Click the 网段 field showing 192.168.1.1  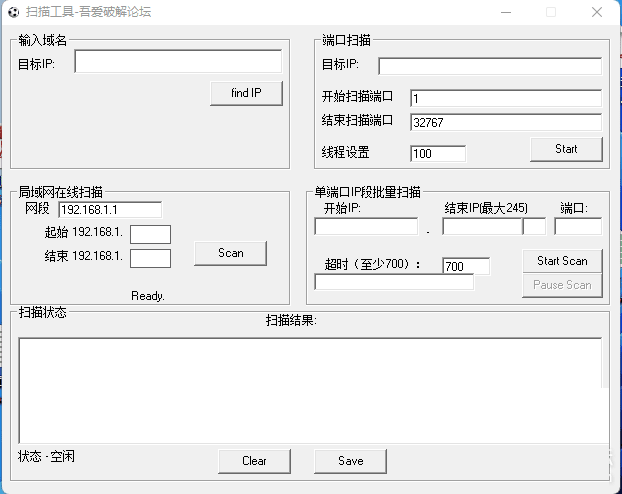pyautogui.click(x=110, y=210)
